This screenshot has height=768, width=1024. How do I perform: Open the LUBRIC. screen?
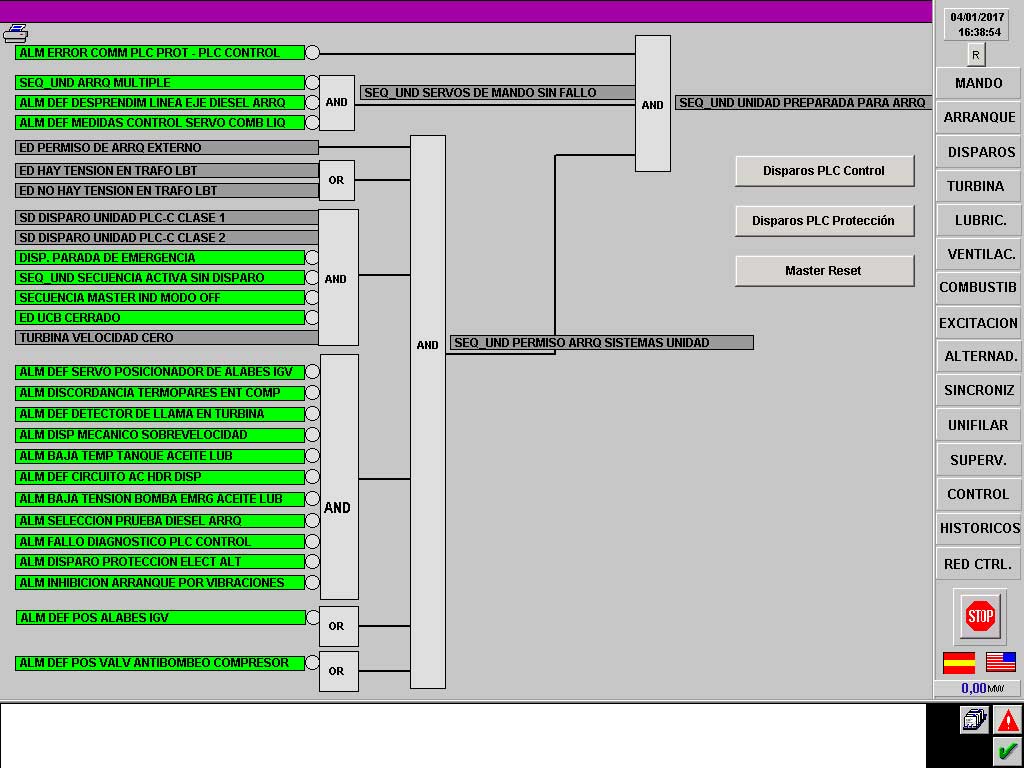pyautogui.click(x=978, y=220)
